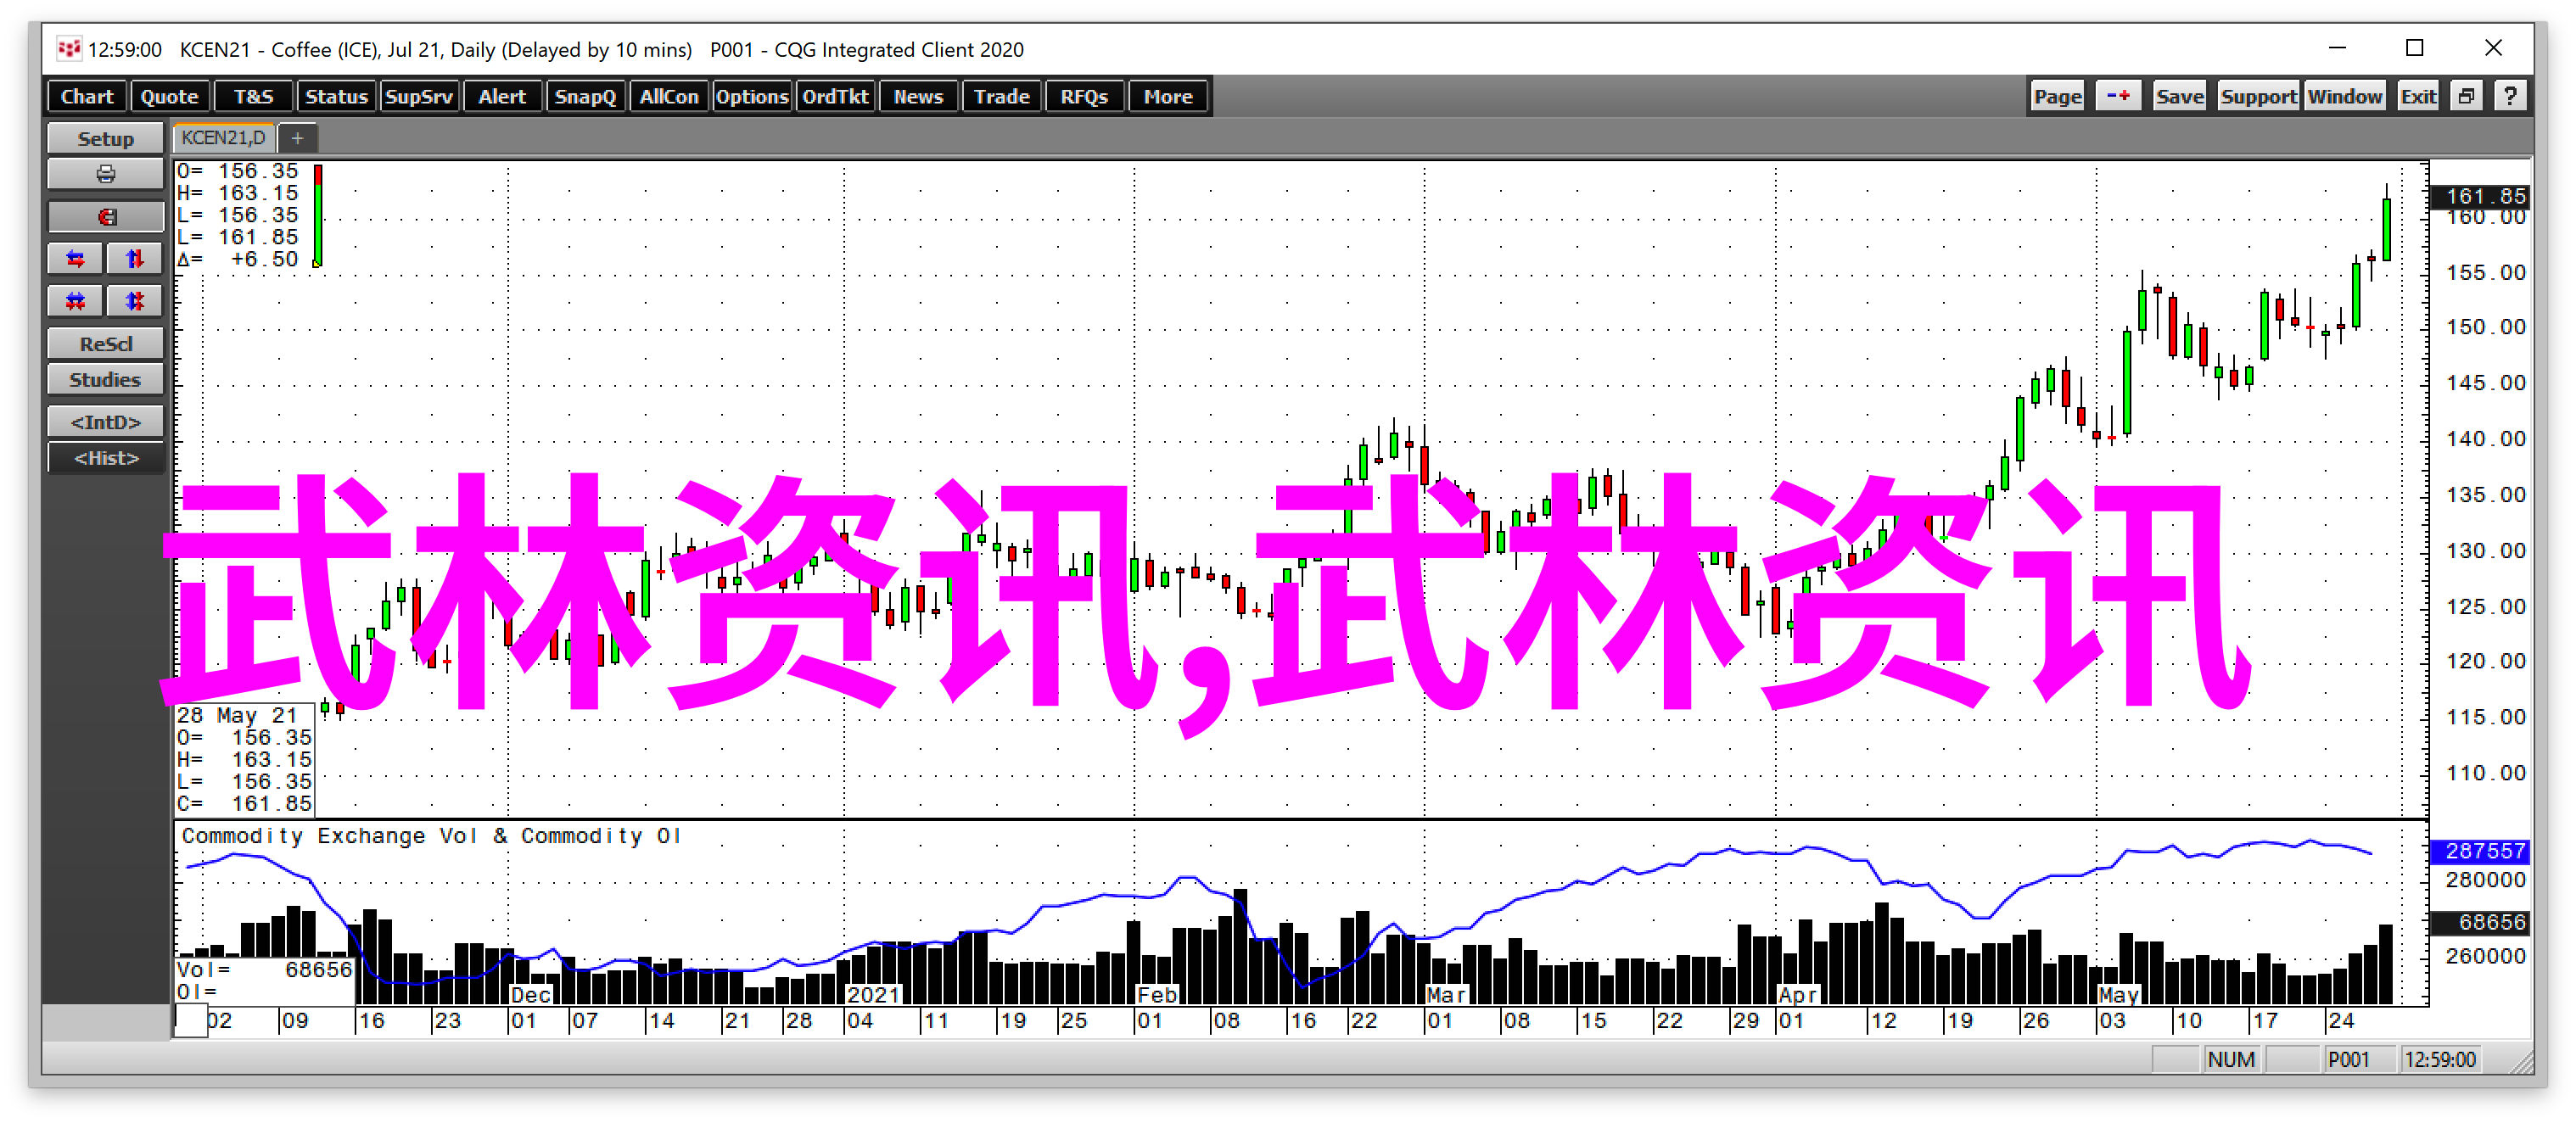Open the Trade toolbar button
The height and width of the screenshot is (1123, 2576).
coord(1002,97)
